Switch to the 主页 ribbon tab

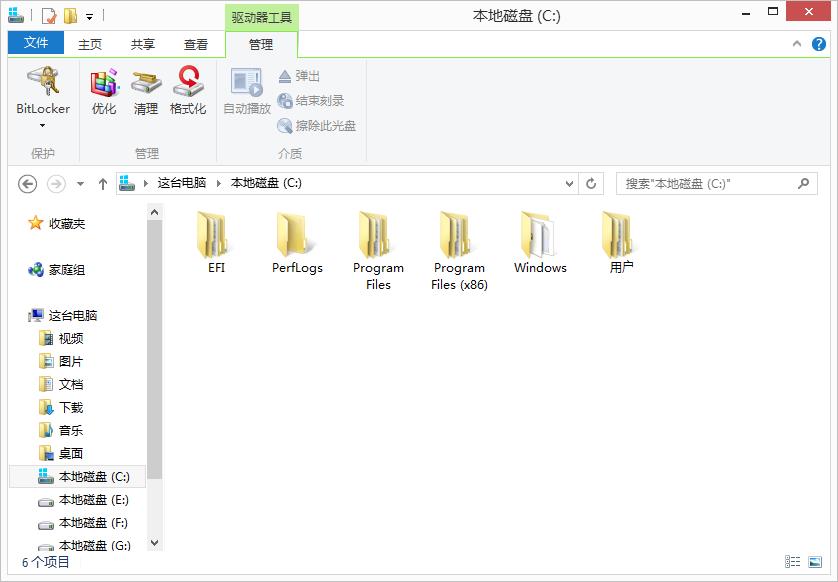(x=90, y=44)
